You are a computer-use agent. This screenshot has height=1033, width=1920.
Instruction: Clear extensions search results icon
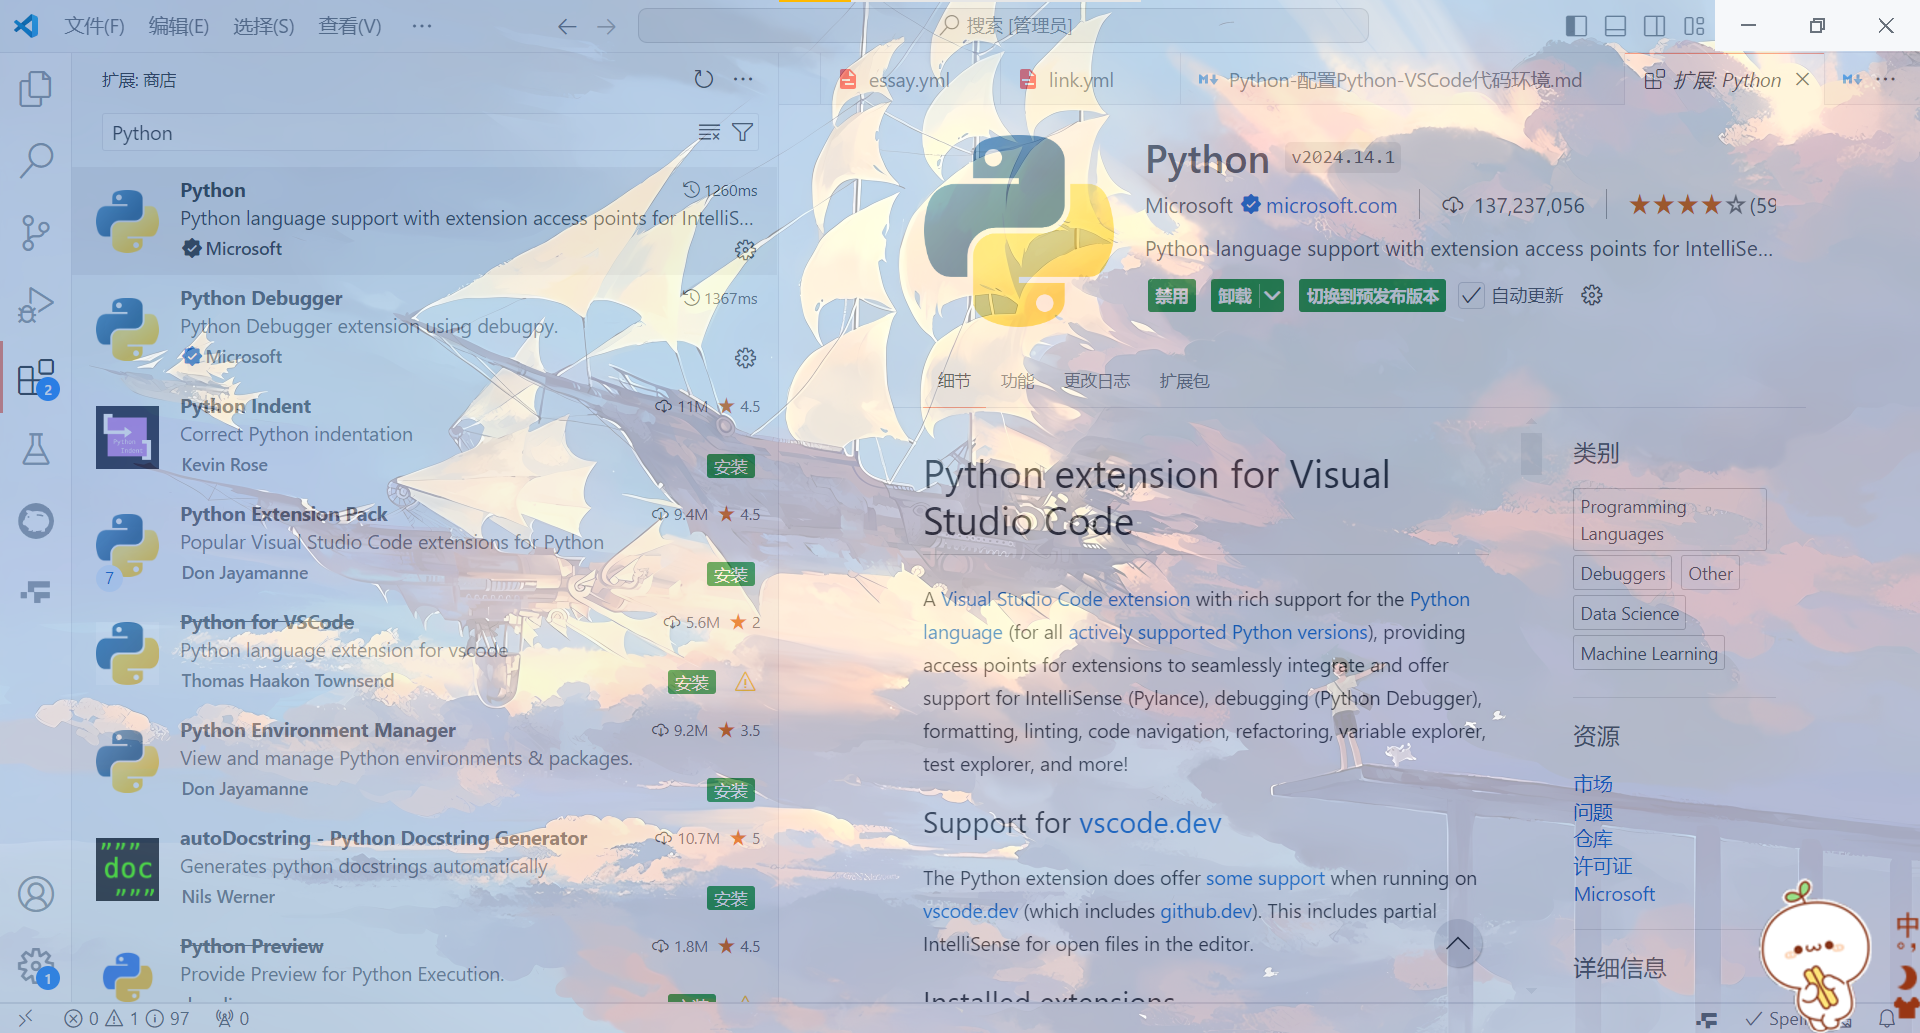click(x=709, y=132)
